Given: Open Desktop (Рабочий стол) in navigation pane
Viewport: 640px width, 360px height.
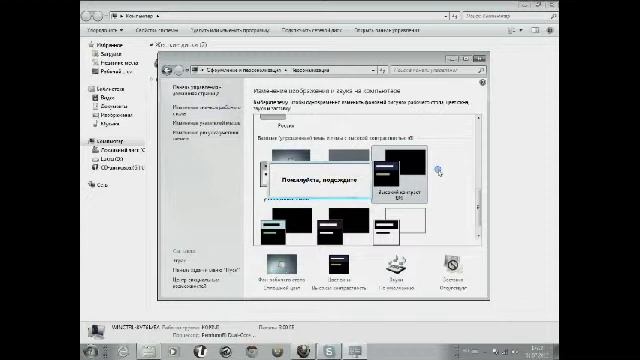Looking at the screenshot, I should click(116, 71).
